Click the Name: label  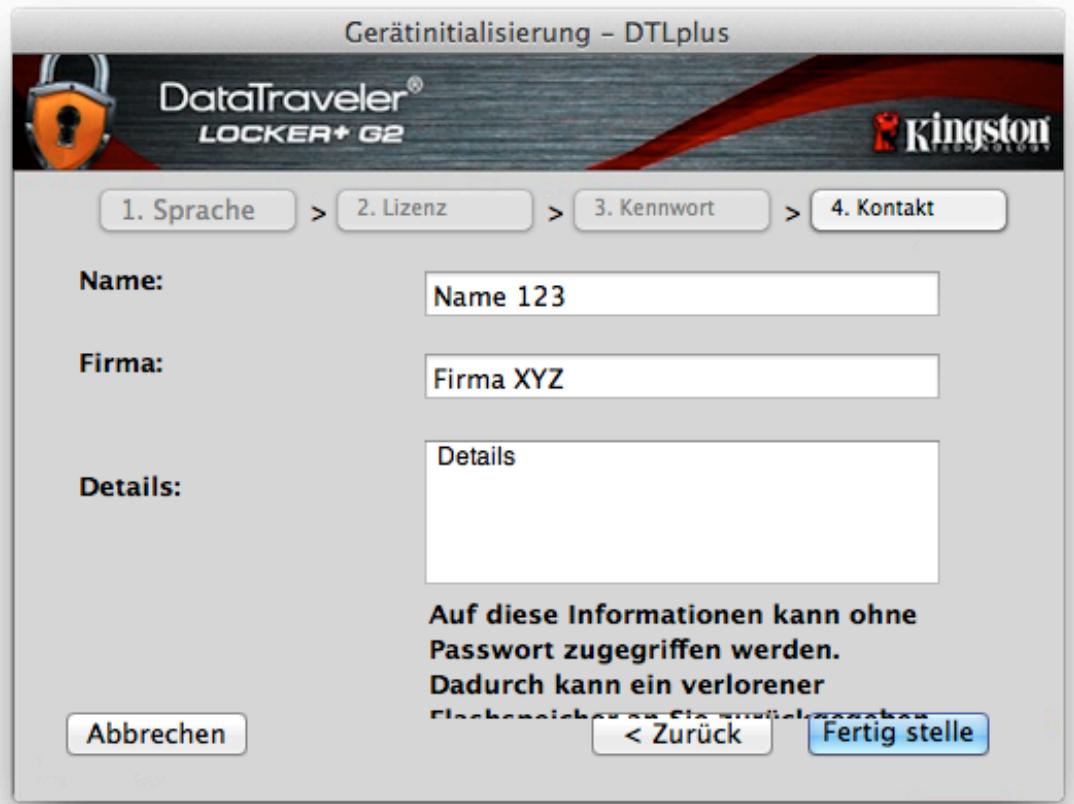point(121,281)
